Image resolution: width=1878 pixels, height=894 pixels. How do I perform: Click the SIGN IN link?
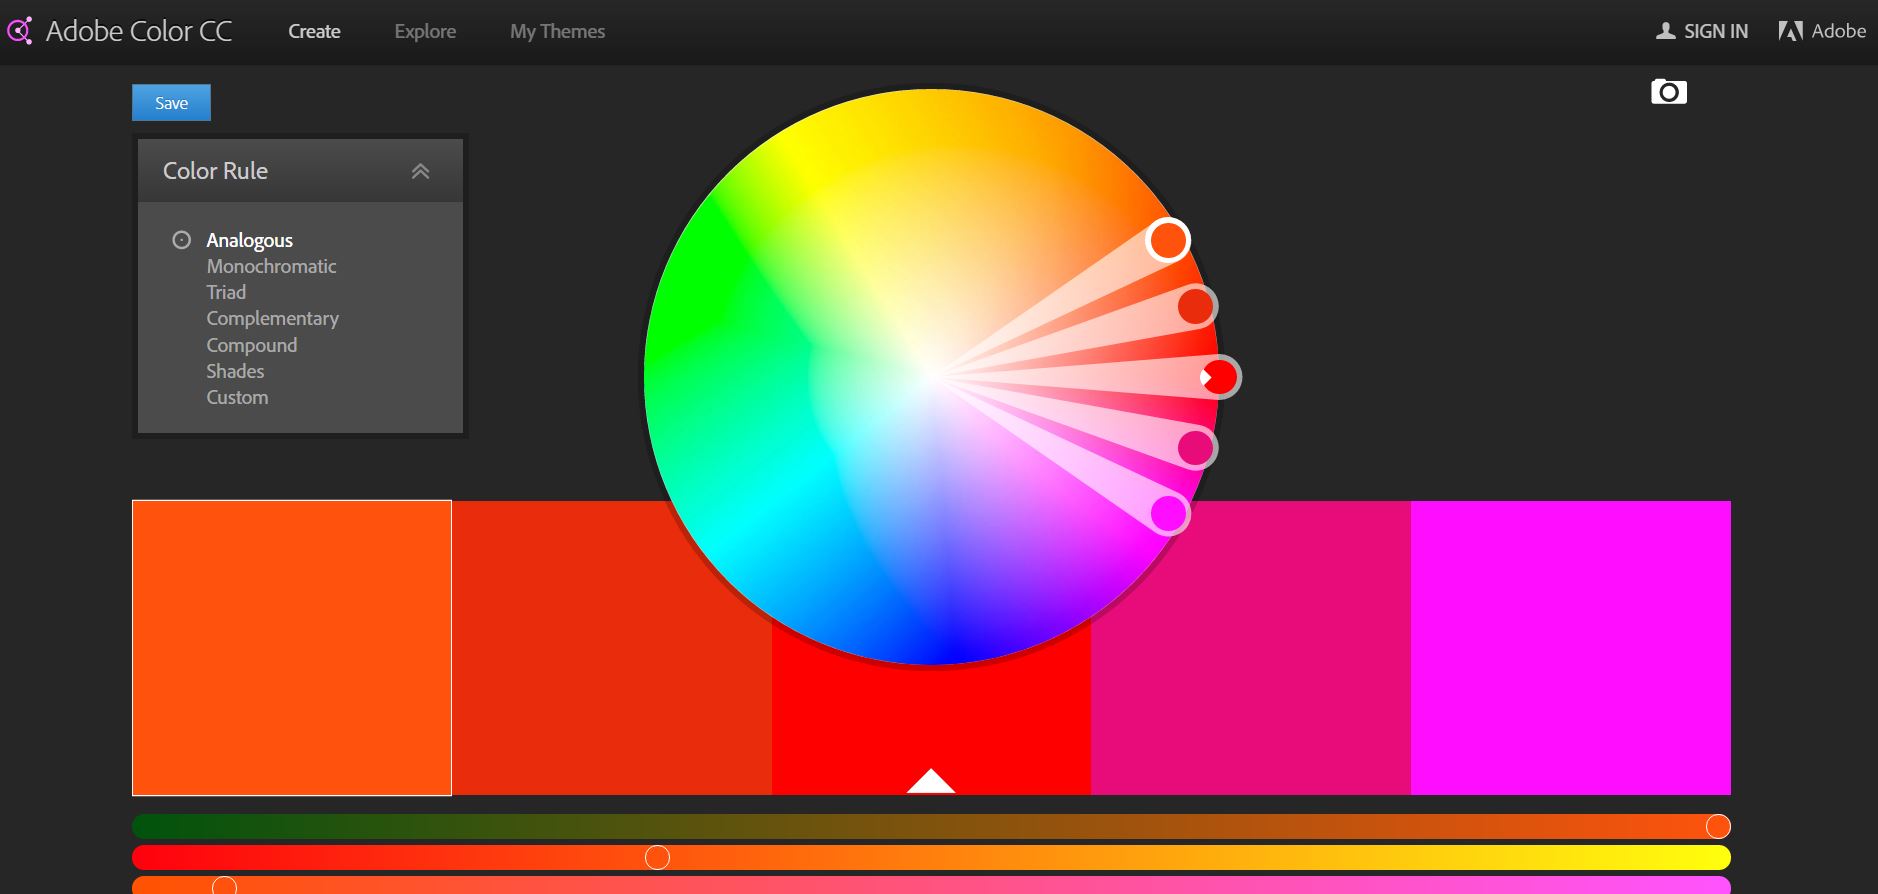[1716, 31]
